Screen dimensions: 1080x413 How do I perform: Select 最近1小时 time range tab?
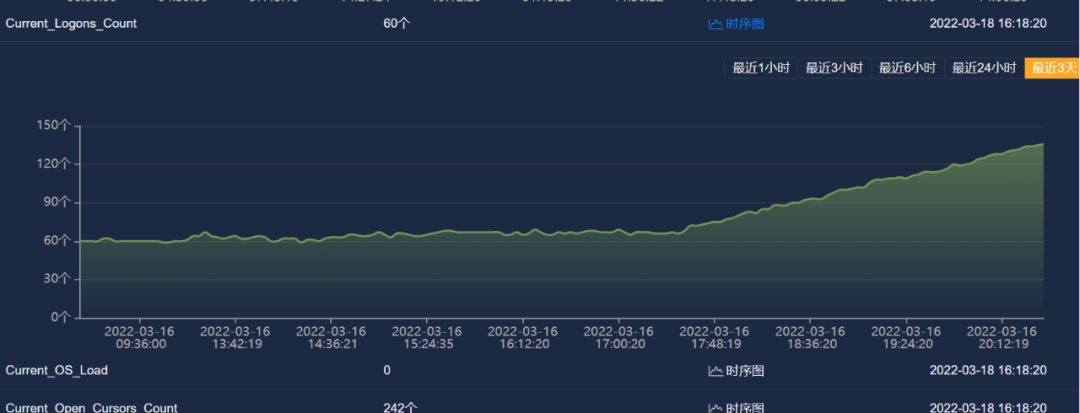click(760, 68)
